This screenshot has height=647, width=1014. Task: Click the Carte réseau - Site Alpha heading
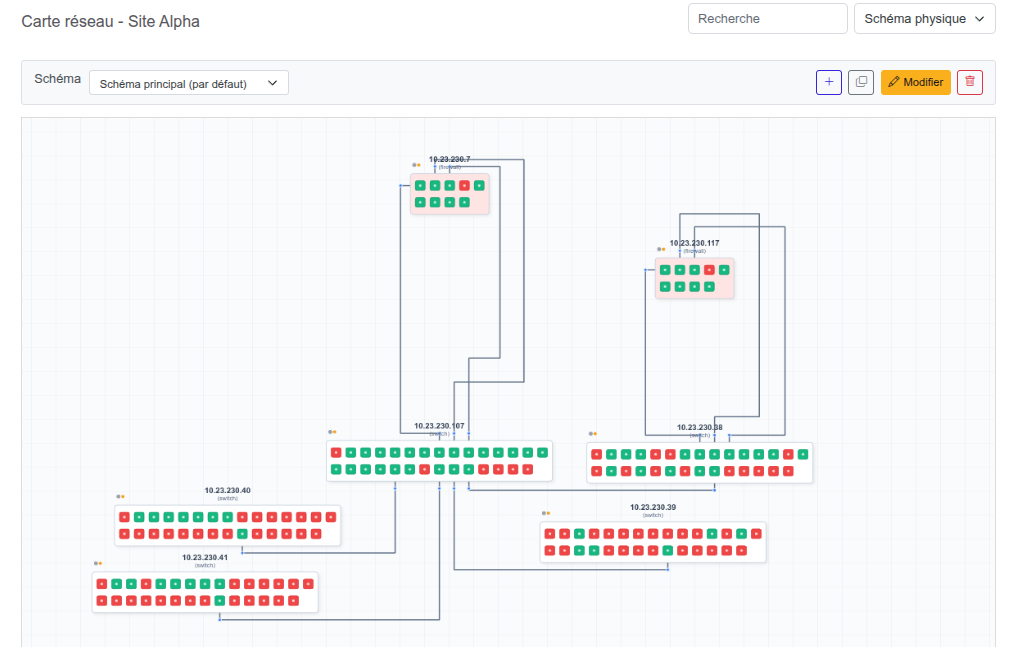coord(110,21)
